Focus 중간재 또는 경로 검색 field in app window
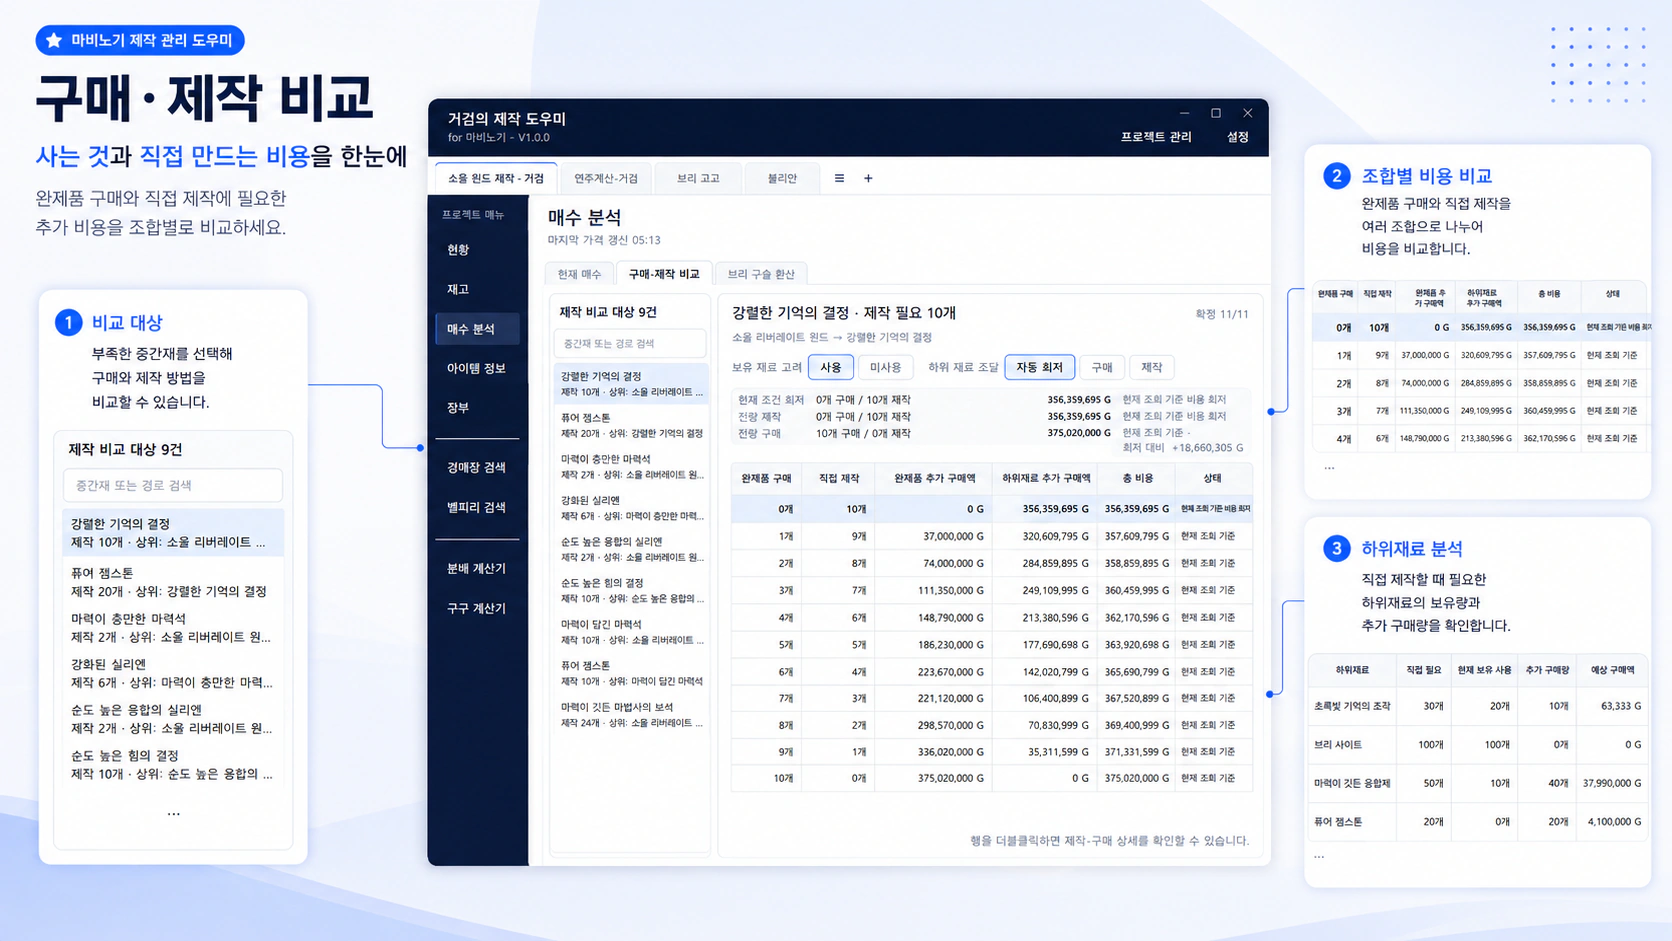 point(630,343)
